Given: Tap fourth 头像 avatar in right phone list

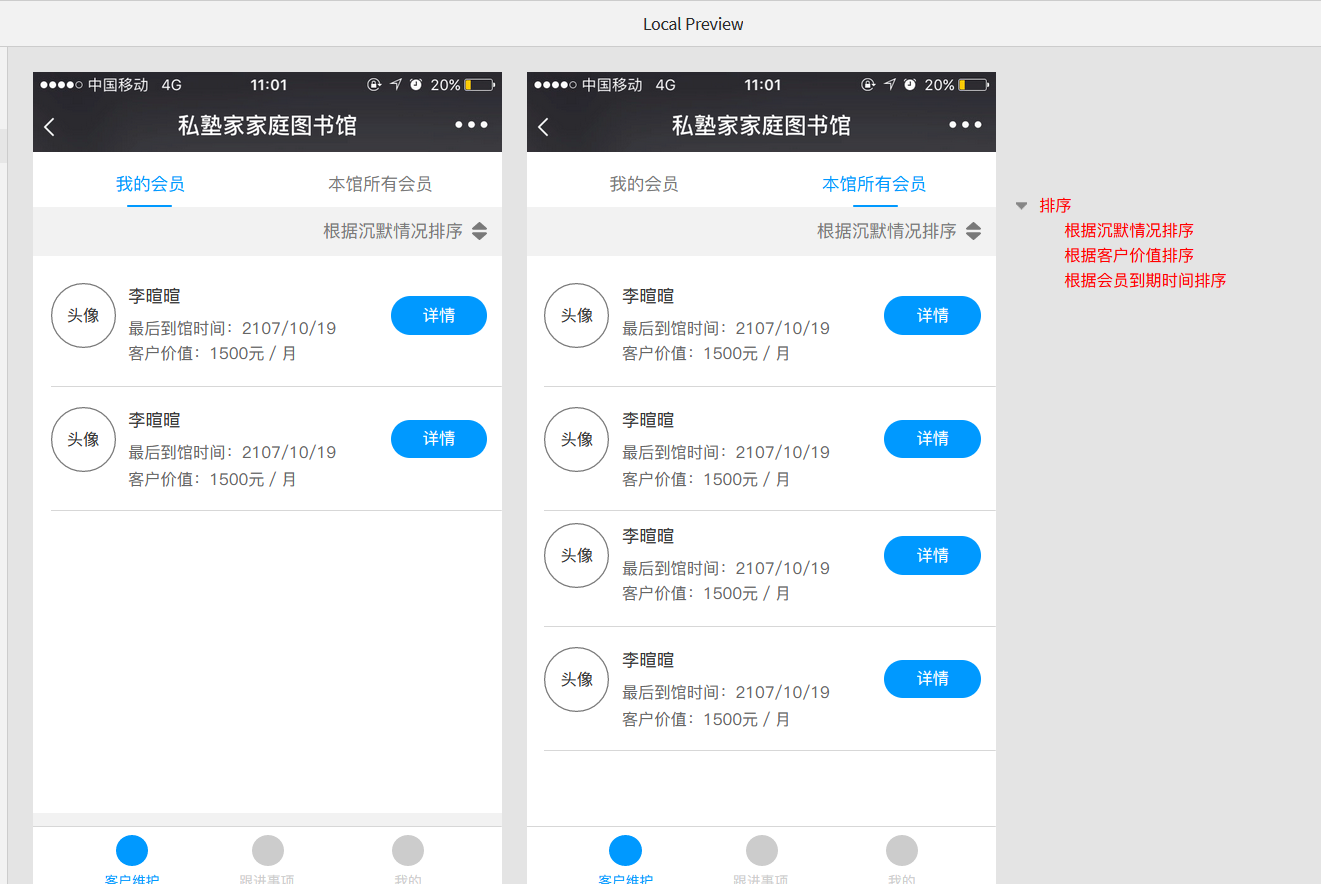Looking at the screenshot, I should coord(577,679).
